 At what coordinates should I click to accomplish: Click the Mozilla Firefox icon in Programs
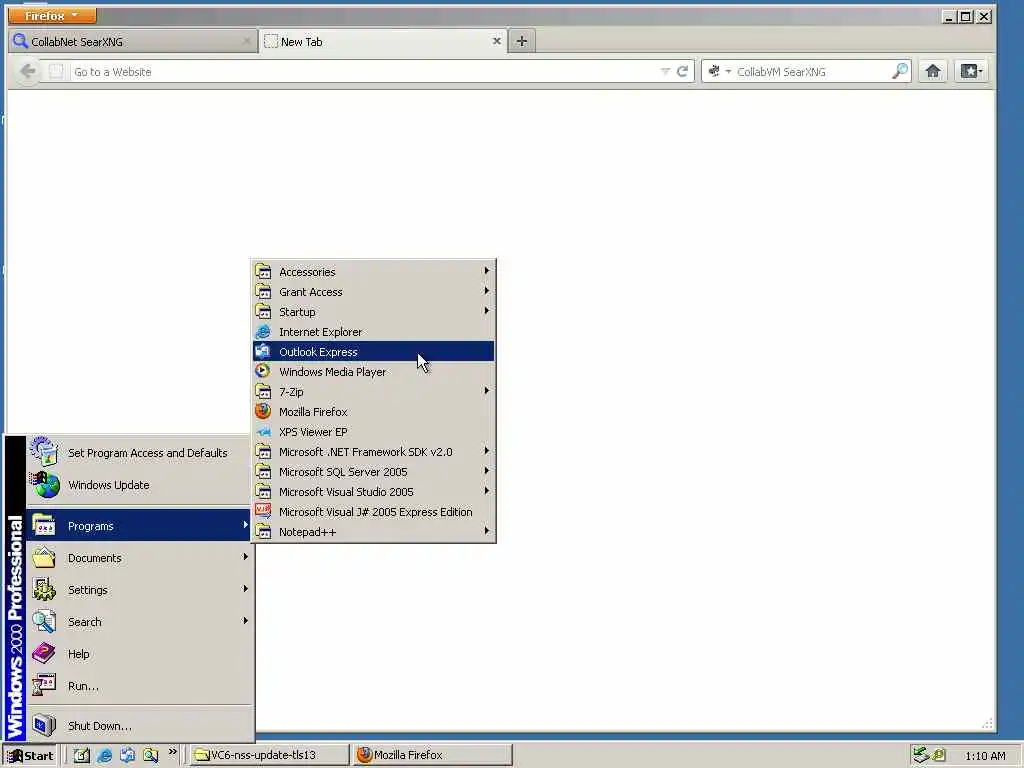[263, 411]
